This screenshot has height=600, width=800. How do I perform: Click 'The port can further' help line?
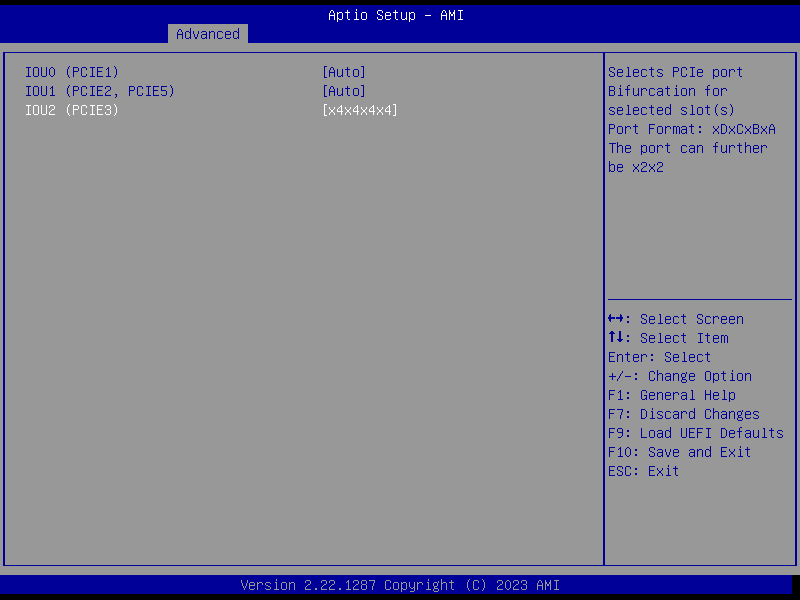(x=688, y=148)
